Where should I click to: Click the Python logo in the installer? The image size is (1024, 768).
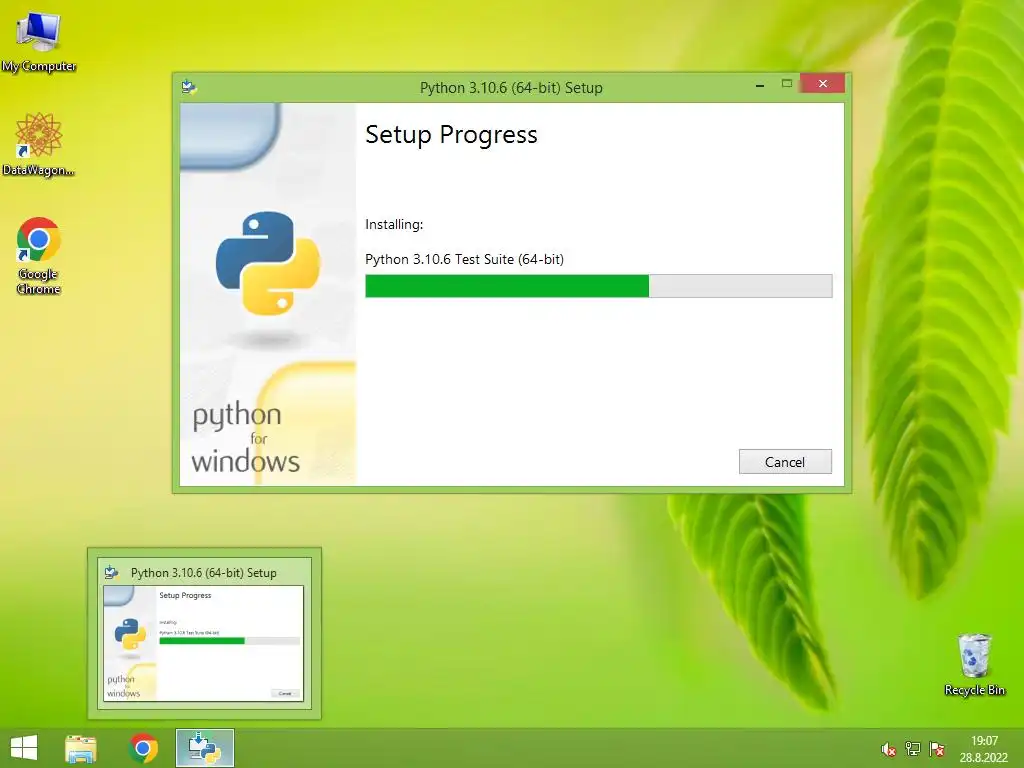[268, 263]
